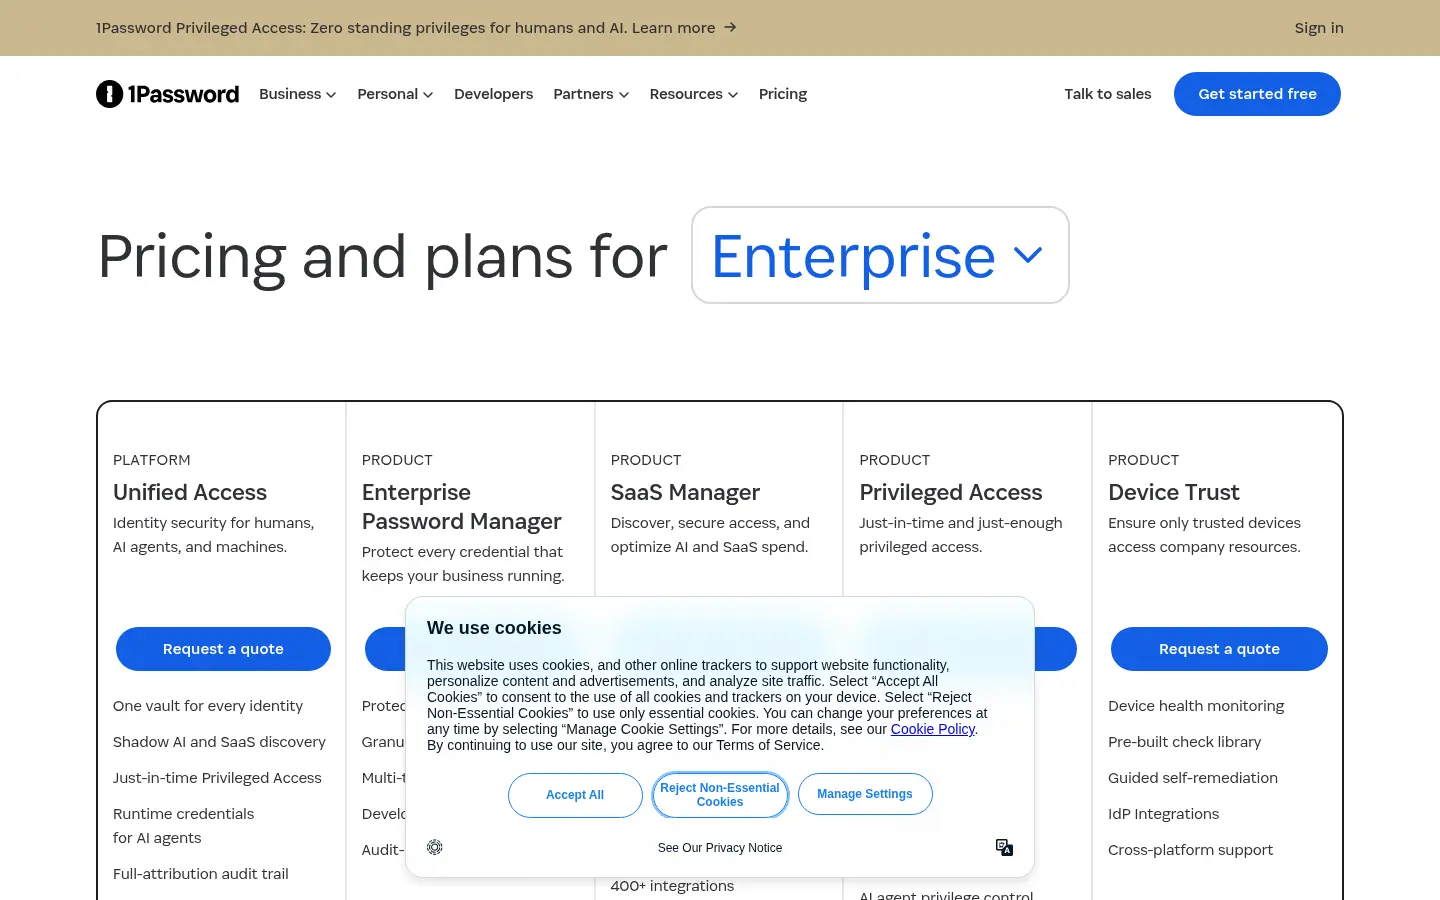
Task: Click the Device Trust heading
Action: click(x=1174, y=492)
